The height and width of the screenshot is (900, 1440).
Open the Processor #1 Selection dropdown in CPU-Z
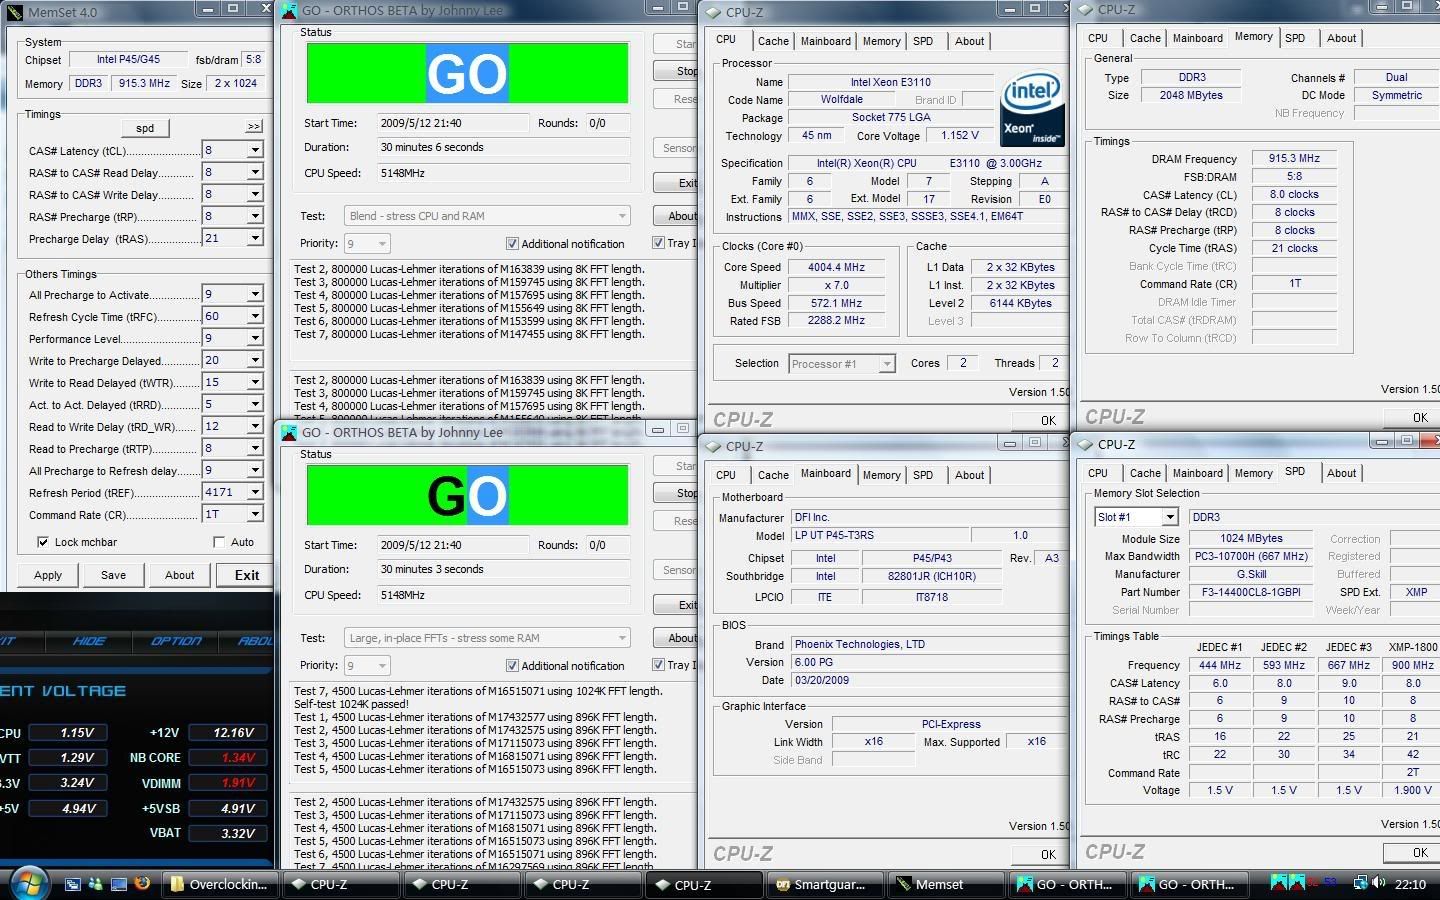pos(886,364)
